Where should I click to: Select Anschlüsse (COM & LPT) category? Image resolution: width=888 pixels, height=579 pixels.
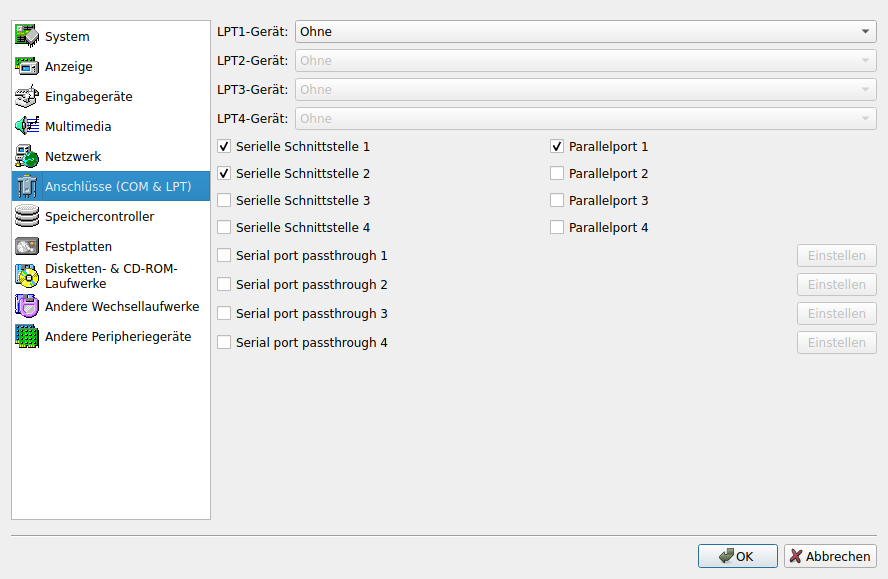point(117,187)
